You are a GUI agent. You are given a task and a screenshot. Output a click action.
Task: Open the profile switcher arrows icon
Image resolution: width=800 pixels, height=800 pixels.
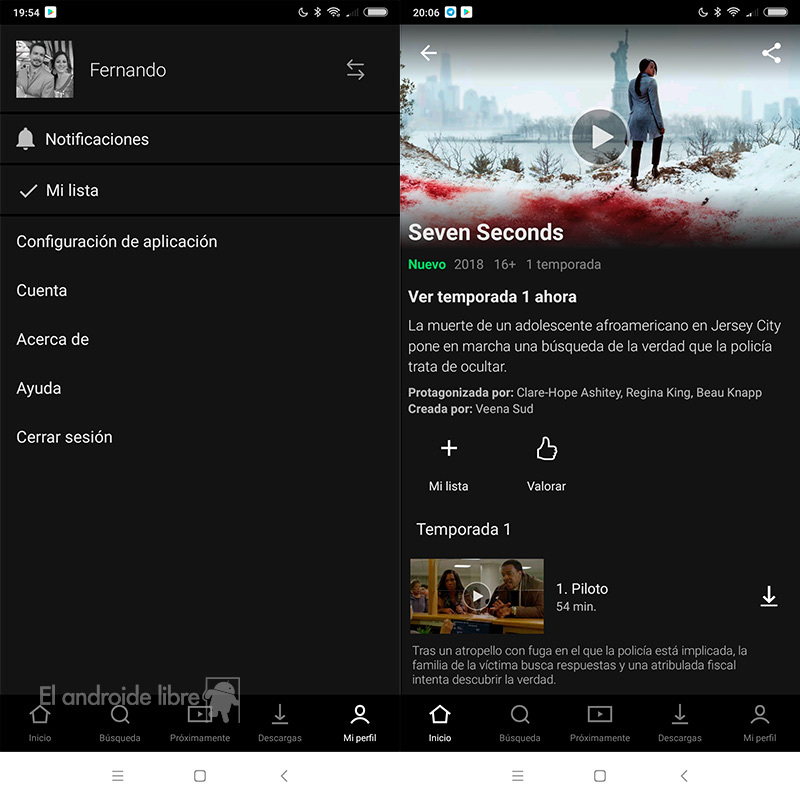(x=356, y=70)
